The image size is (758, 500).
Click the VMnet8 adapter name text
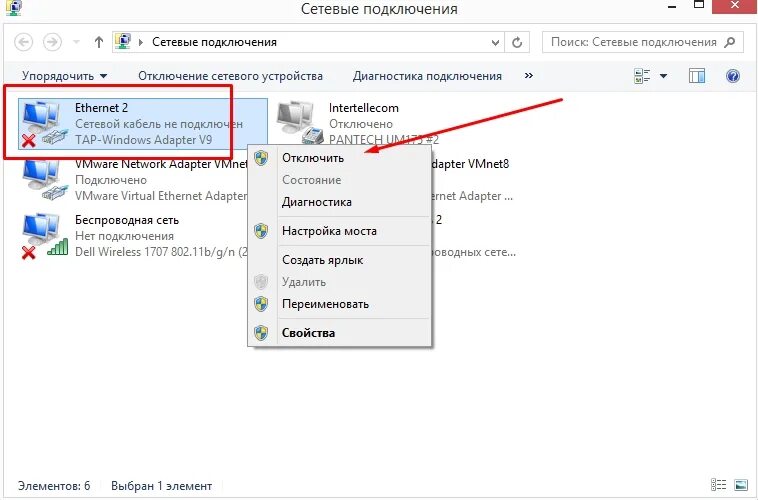(470, 164)
